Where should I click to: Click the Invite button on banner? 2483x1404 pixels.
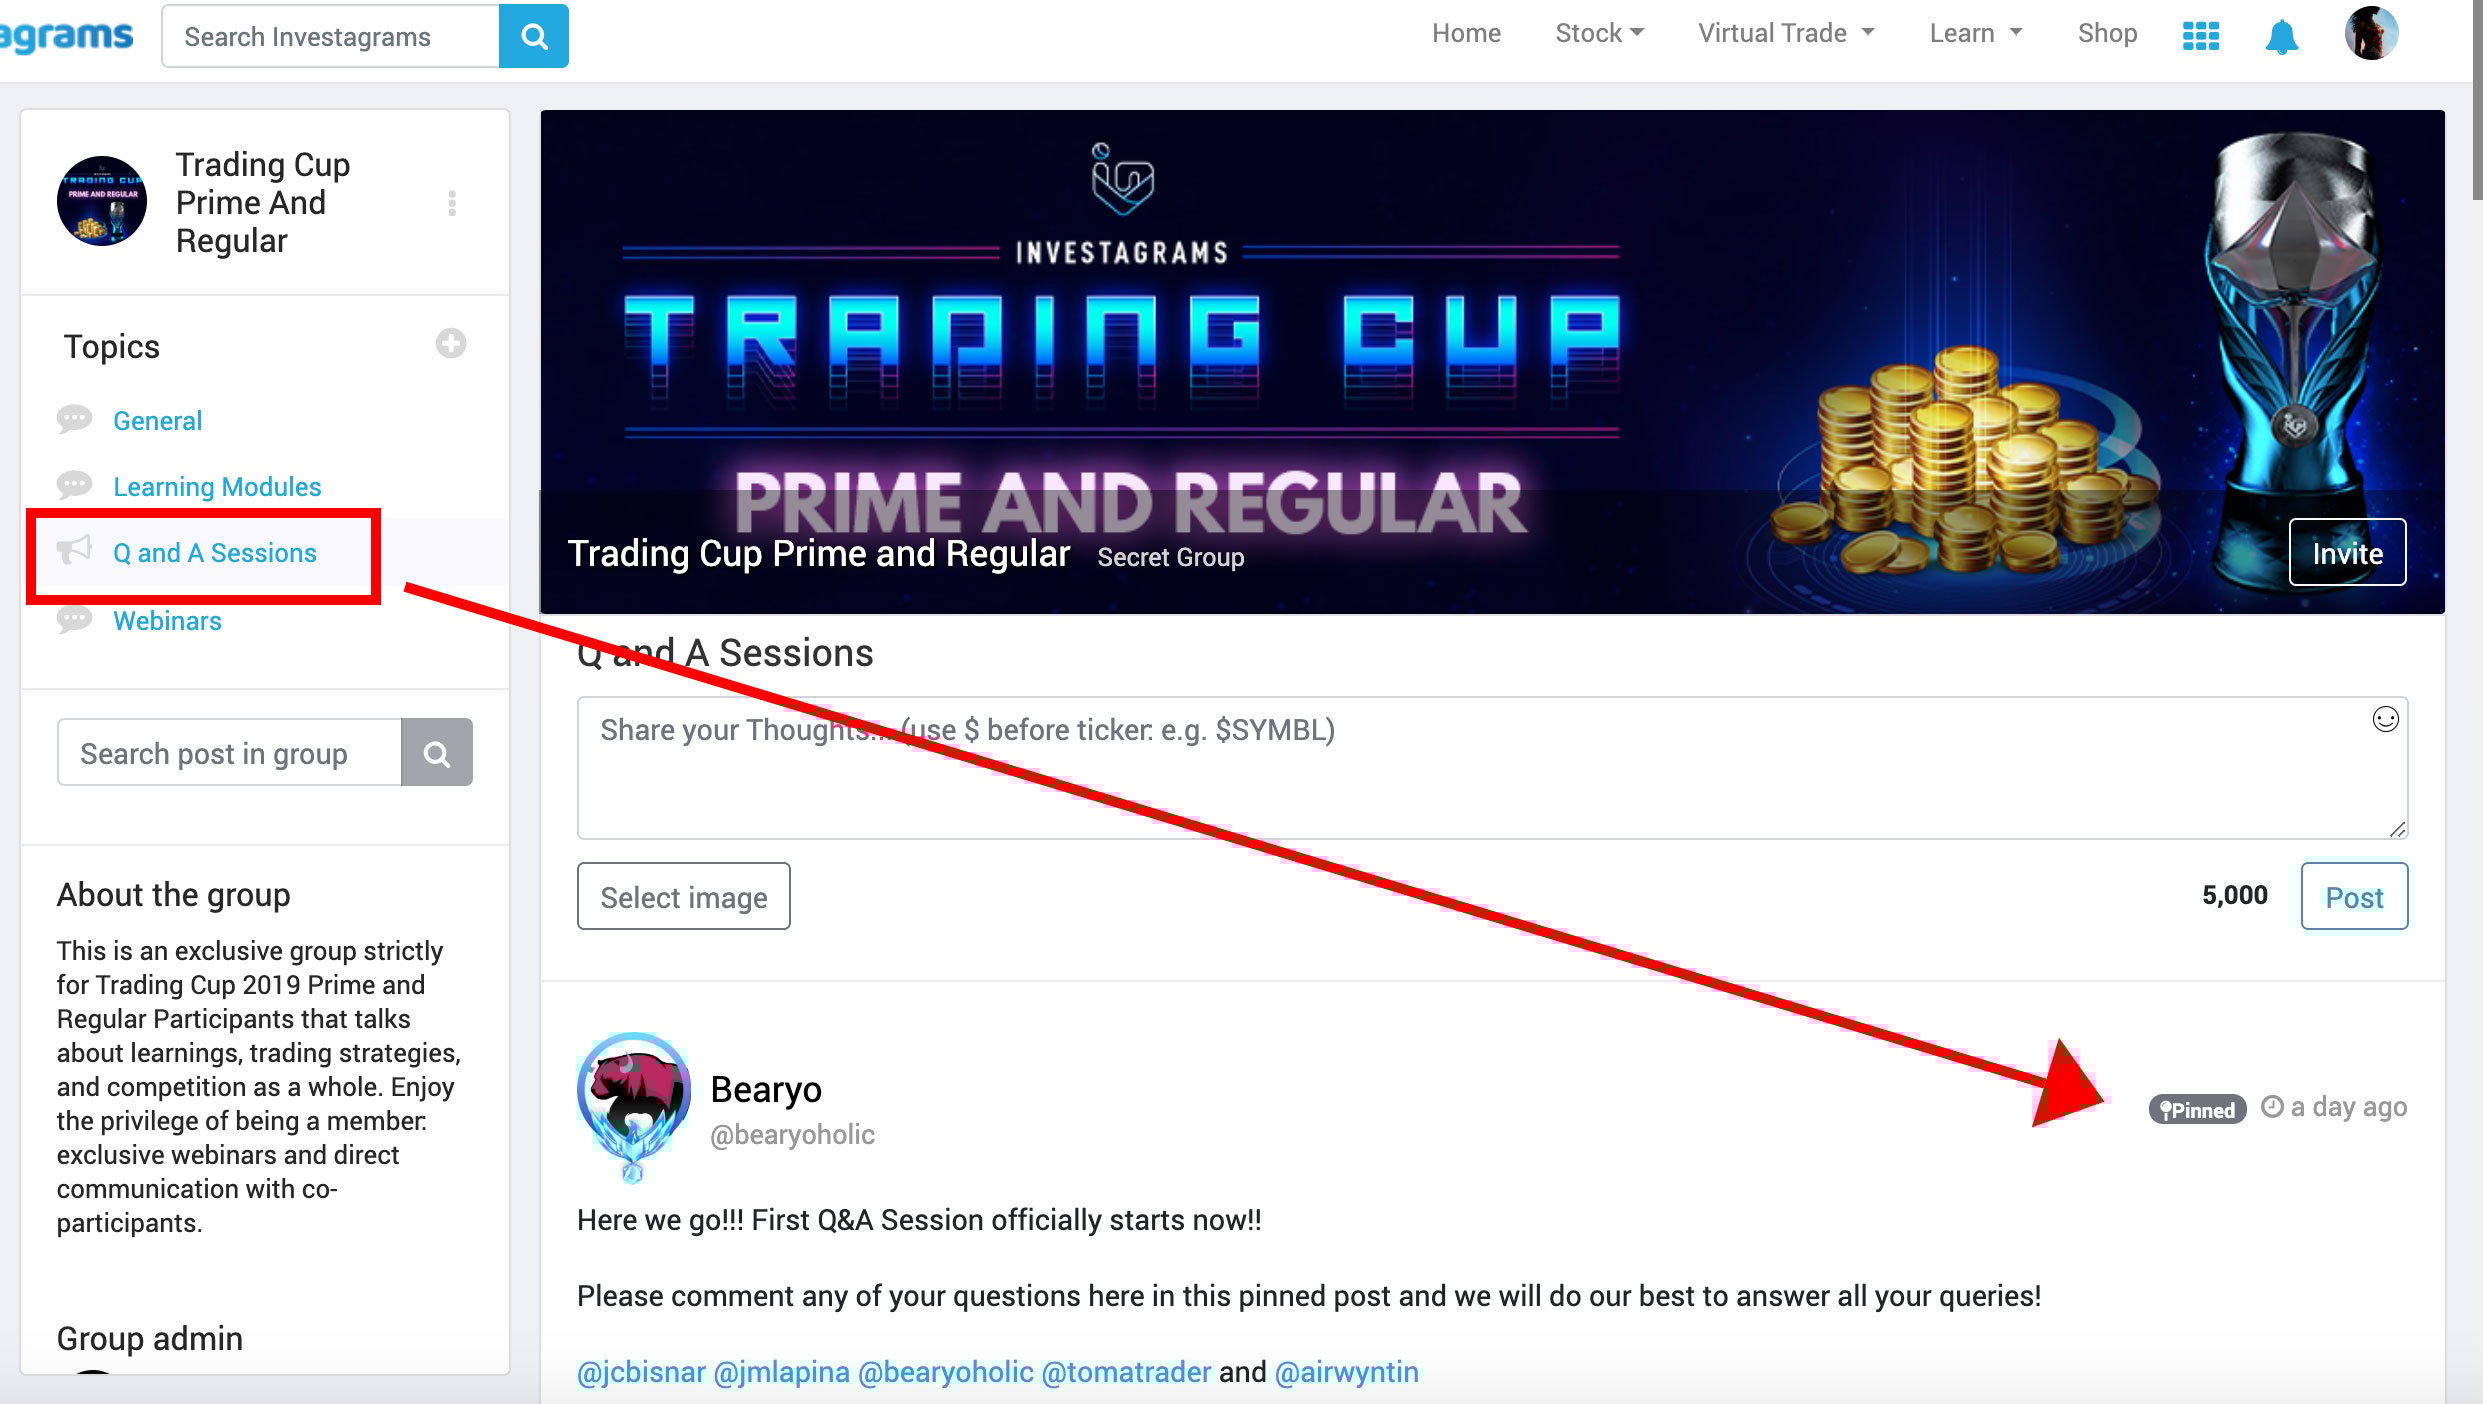pyautogui.click(x=2347, y=553)
